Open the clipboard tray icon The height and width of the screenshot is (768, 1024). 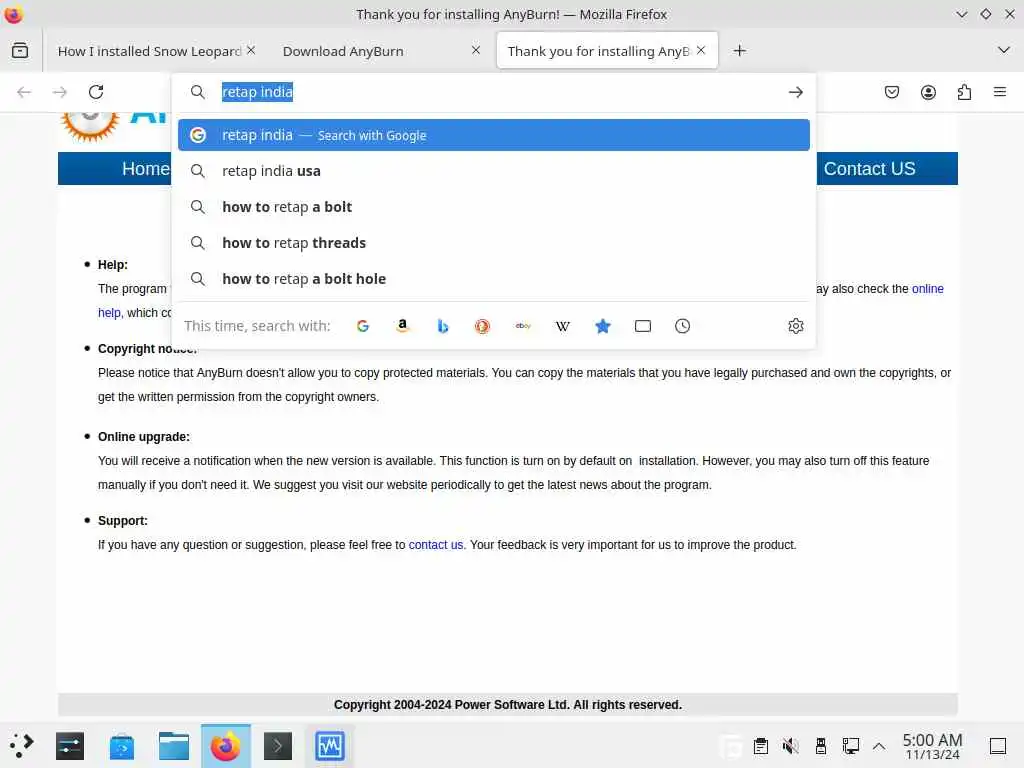[761, 746]
